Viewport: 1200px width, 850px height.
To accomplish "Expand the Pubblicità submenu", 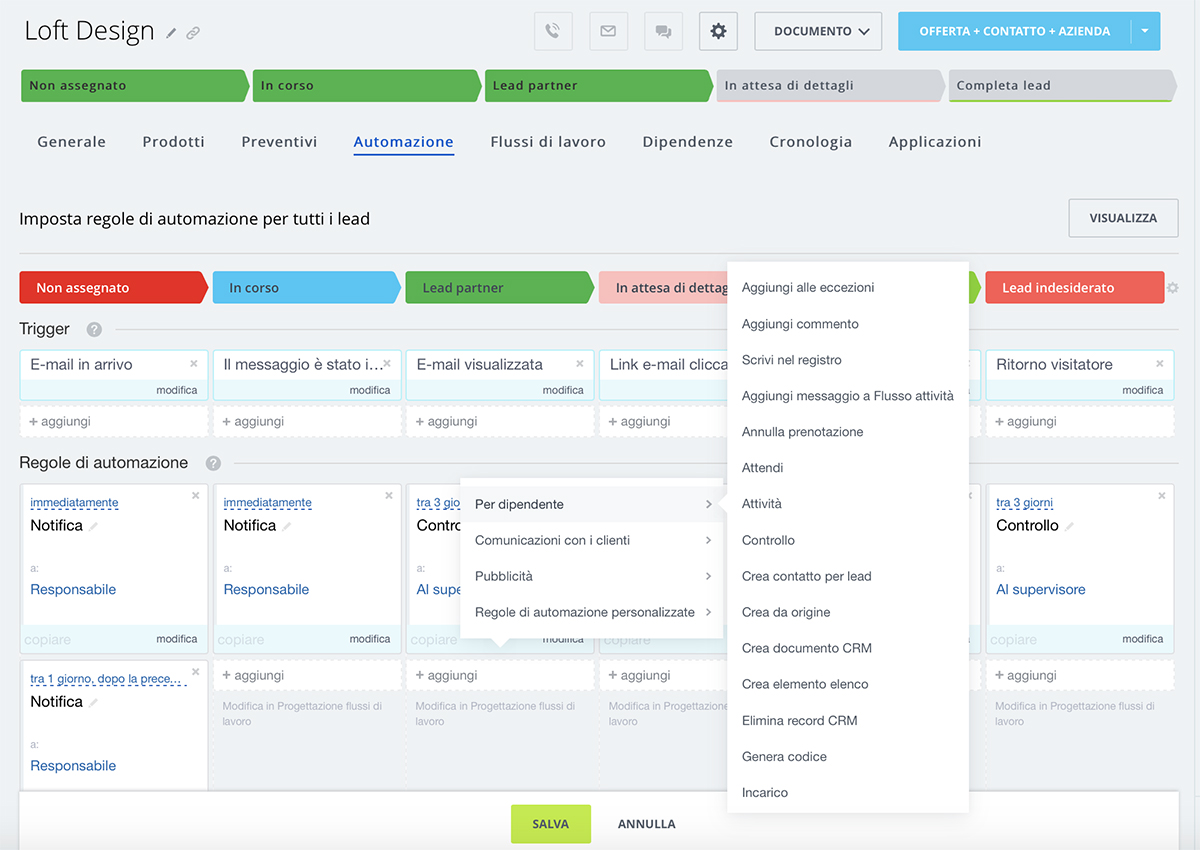I will (592, 576).
